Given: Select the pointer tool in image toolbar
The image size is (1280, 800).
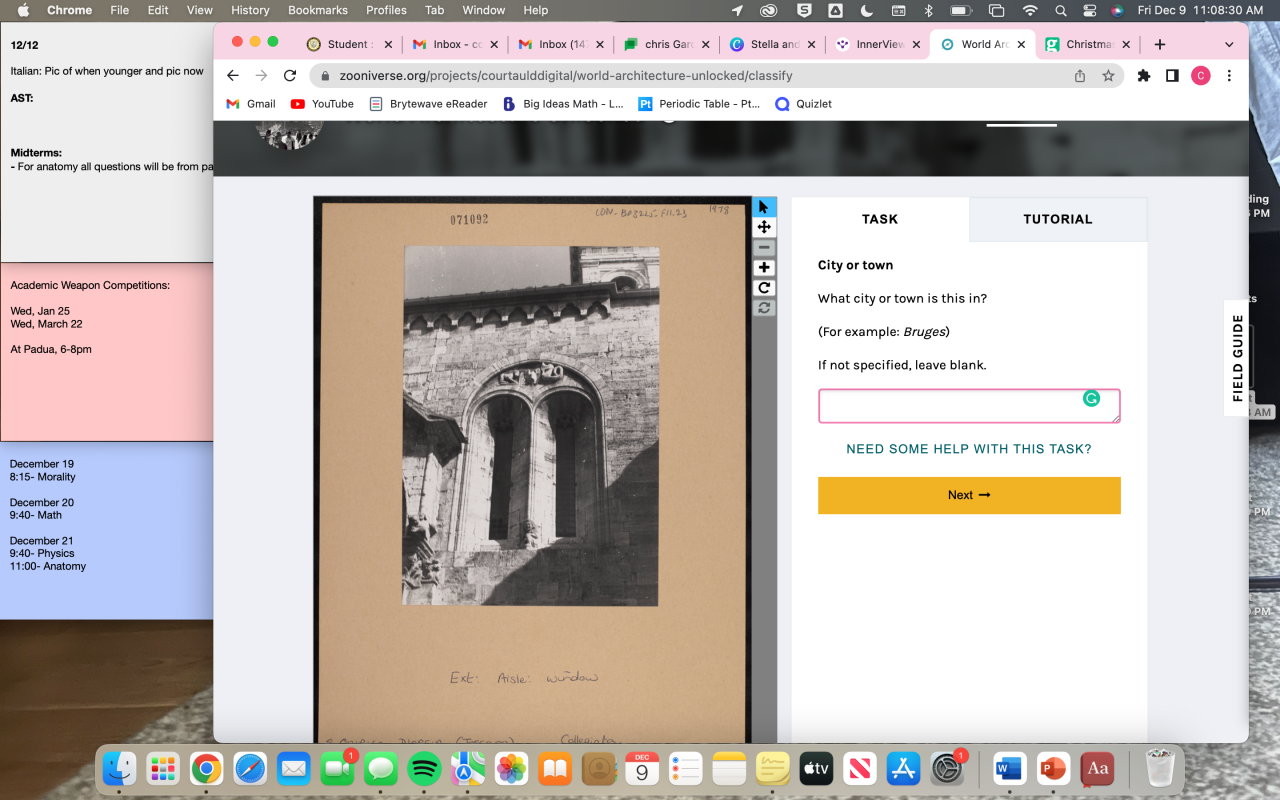Looking at the screenshot, I should point(764,207).
